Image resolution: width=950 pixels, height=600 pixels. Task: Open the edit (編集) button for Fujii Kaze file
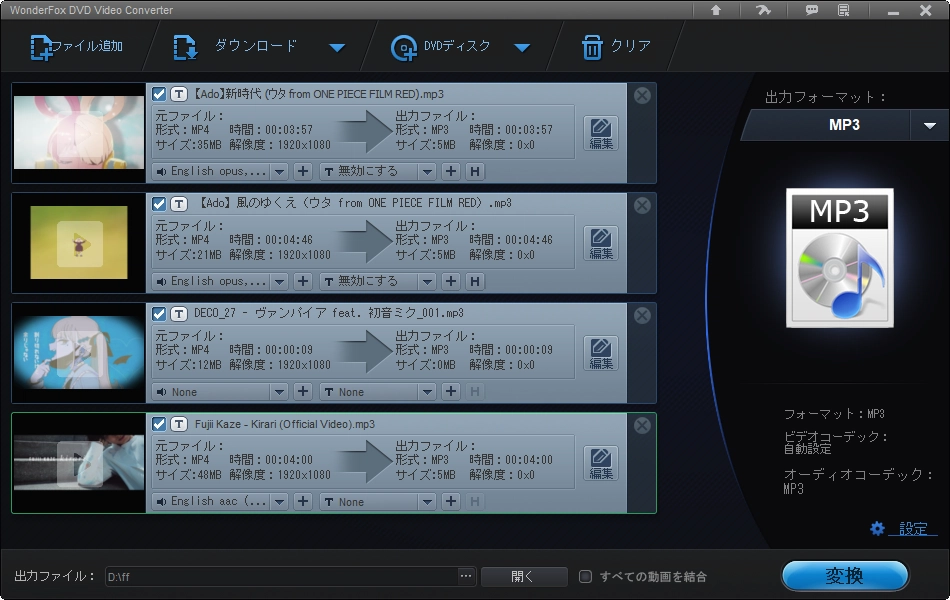601,463
